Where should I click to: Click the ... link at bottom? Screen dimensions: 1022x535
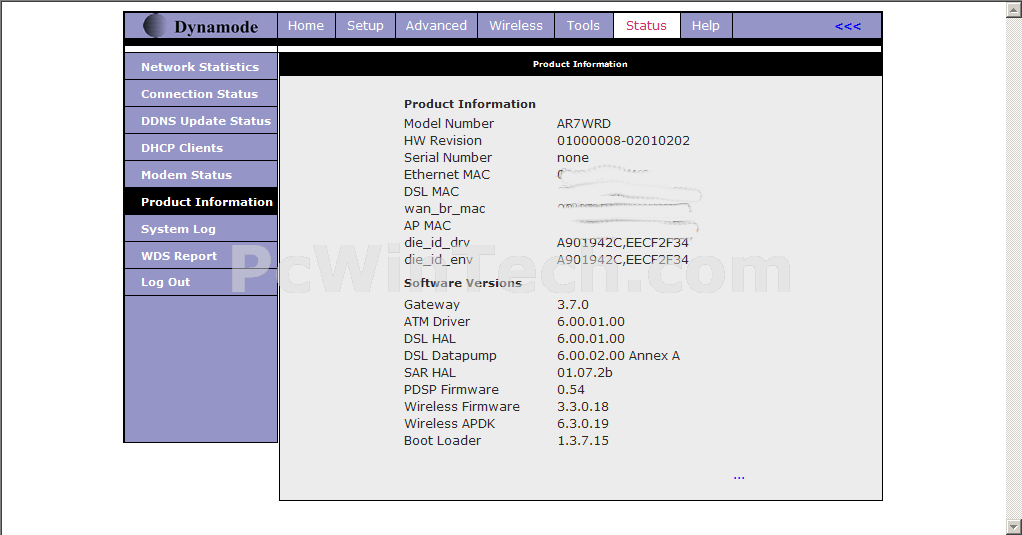(x=738, y=477)
